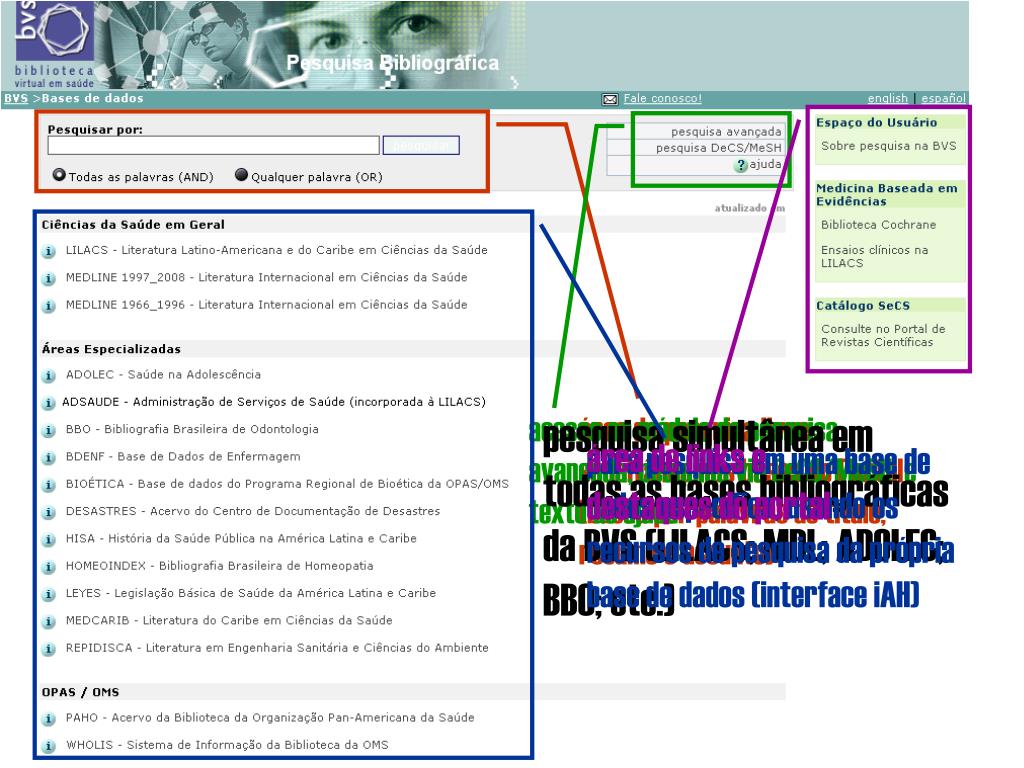Open the HISA info icon
This screenshot has width=1024, height=768.
point(48,540)
